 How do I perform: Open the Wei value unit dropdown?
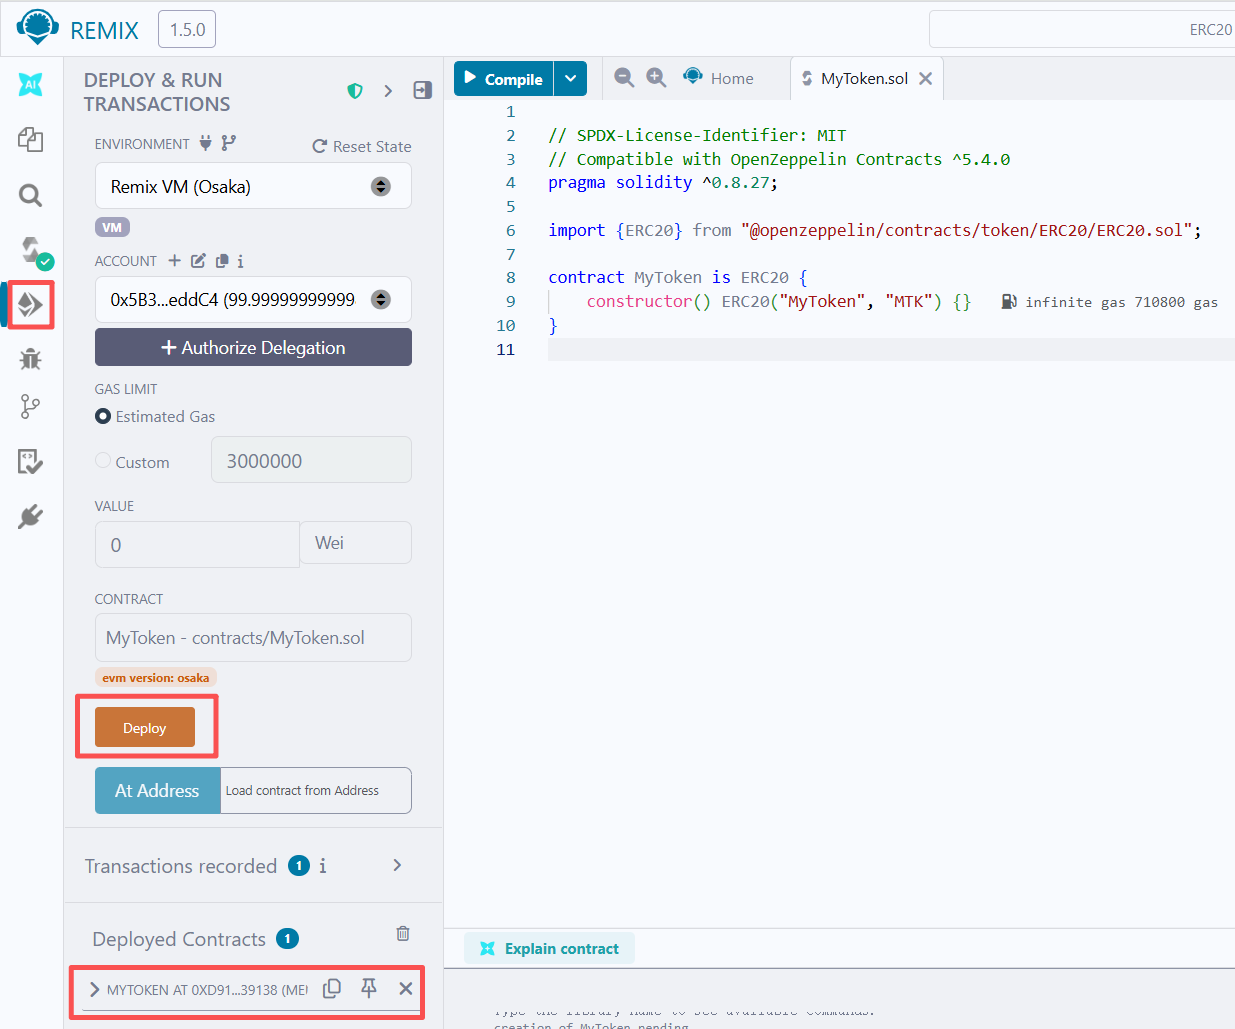point(356,543)
